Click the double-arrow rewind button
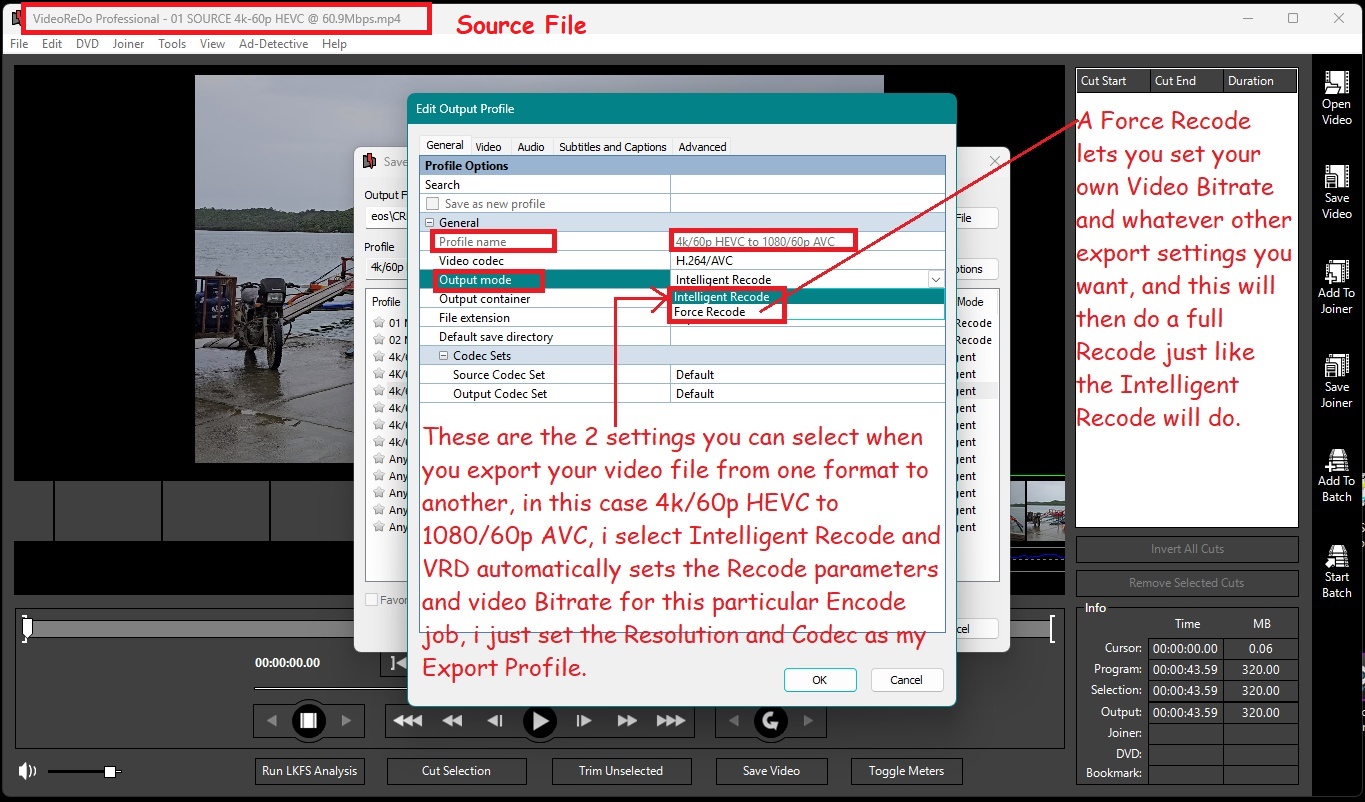Image resolution: width=1365 pixels, height=802 pixels. point(452,720)
